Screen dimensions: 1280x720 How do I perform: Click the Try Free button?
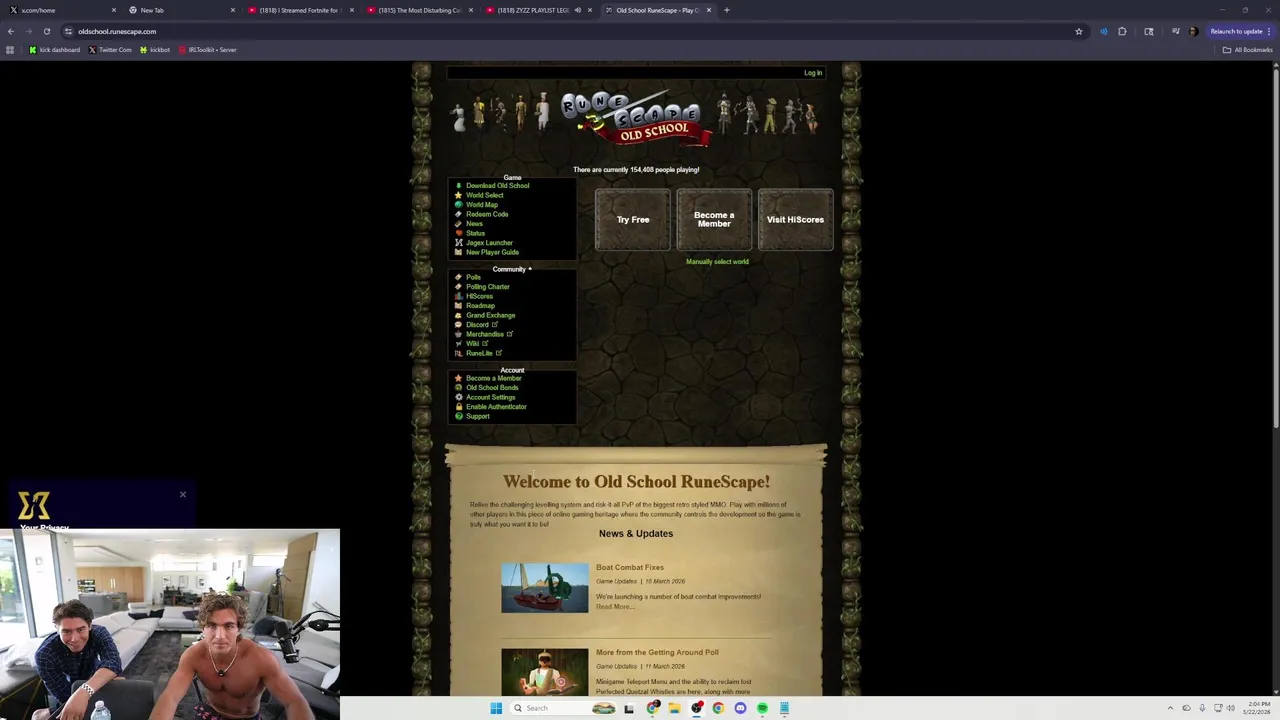coord(633,219)
